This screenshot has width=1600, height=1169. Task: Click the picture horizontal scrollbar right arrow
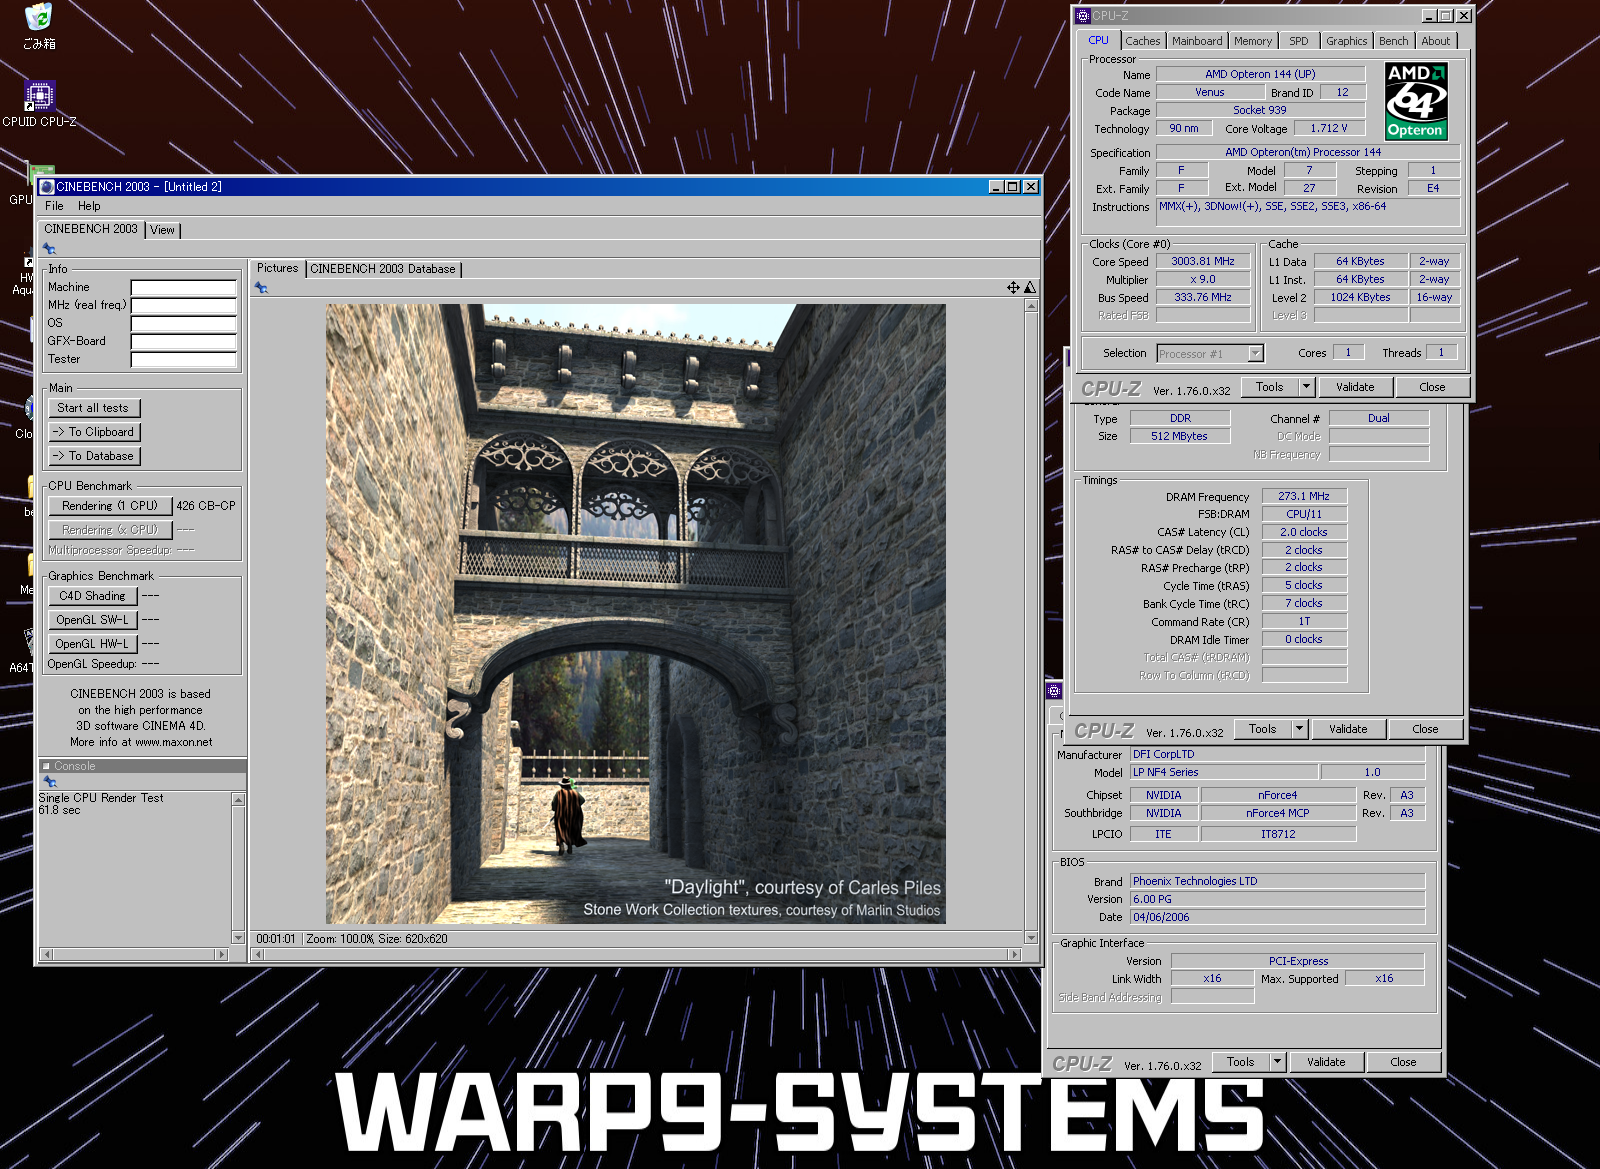pyautogui.click(x=1015, y=955)
